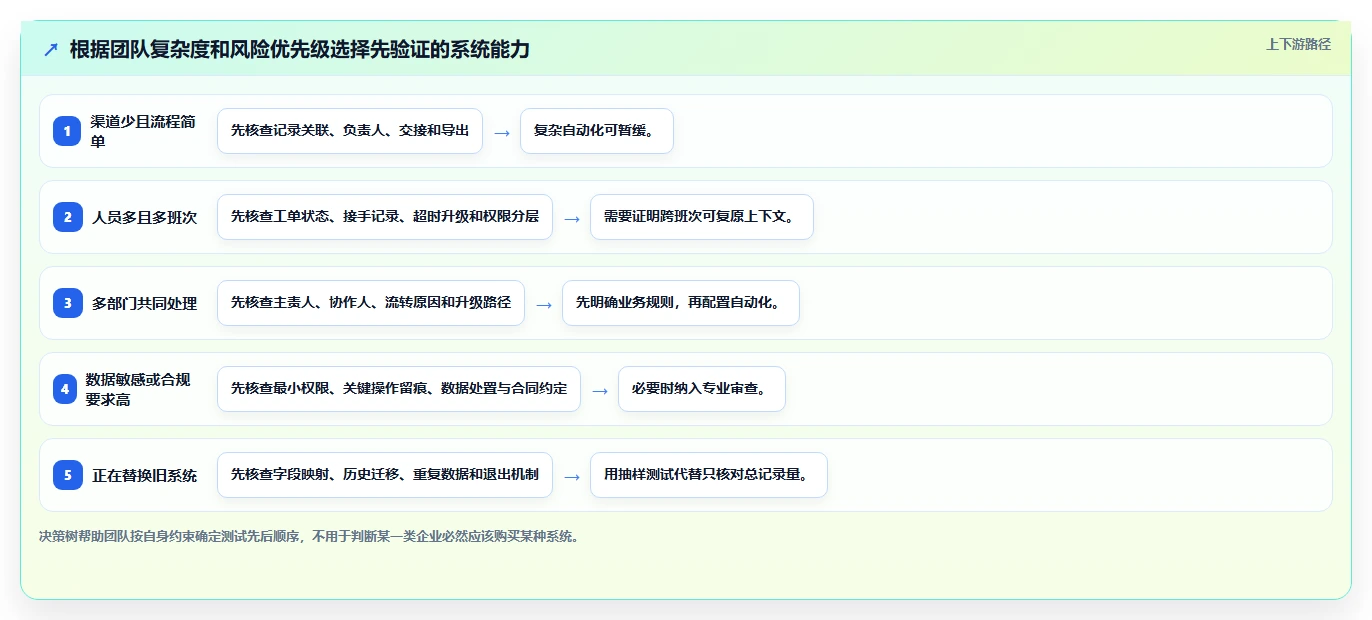Click the arrow before 先明确业务规则

point(544,304)
